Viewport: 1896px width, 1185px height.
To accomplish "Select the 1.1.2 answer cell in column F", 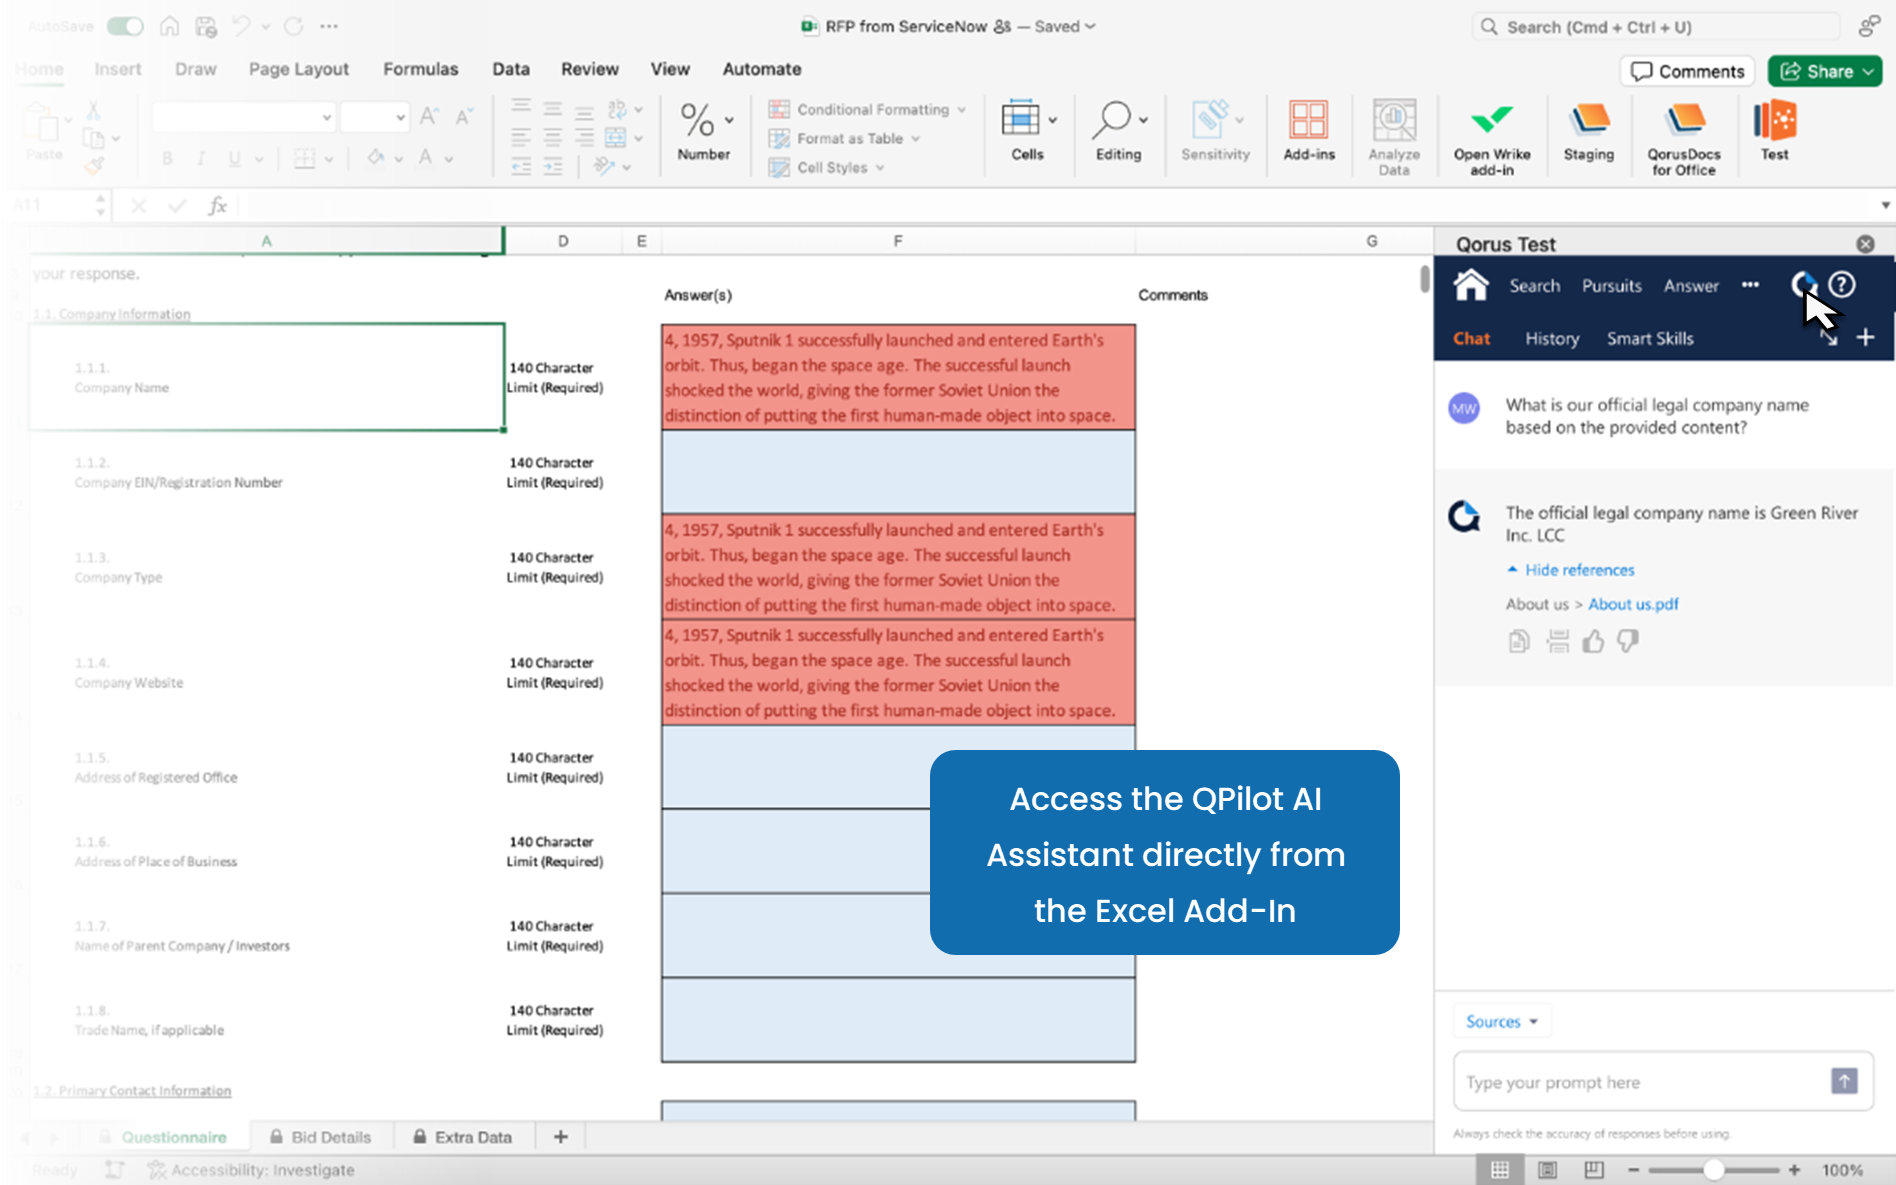I will pyautogui.click(x=898, y=472).
